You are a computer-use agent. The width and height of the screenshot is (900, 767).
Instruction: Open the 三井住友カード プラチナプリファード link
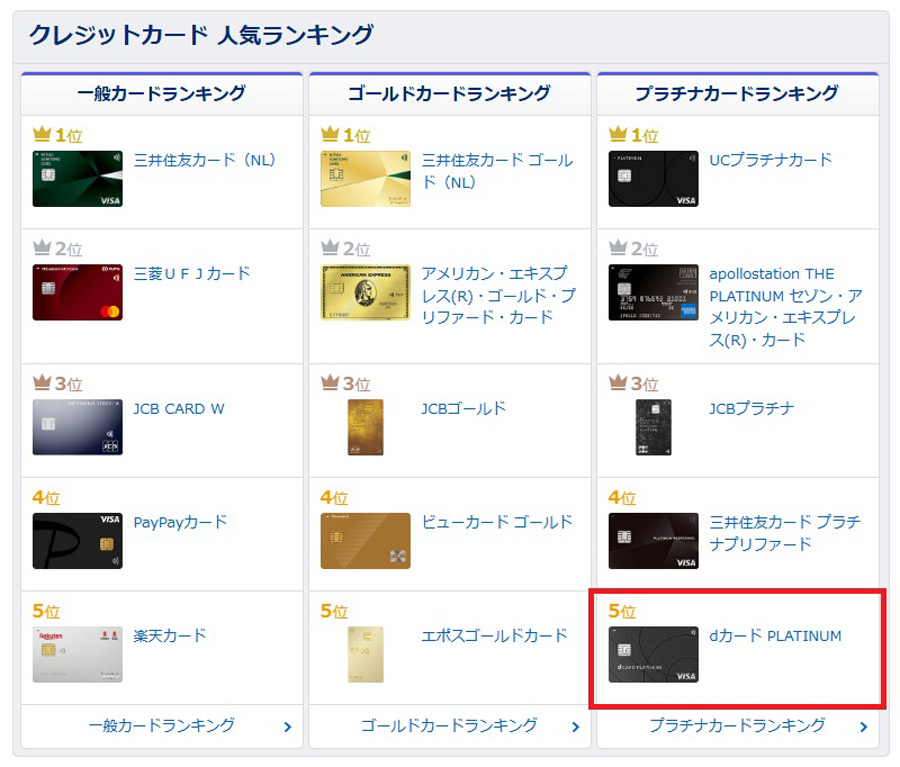point(785,533)
